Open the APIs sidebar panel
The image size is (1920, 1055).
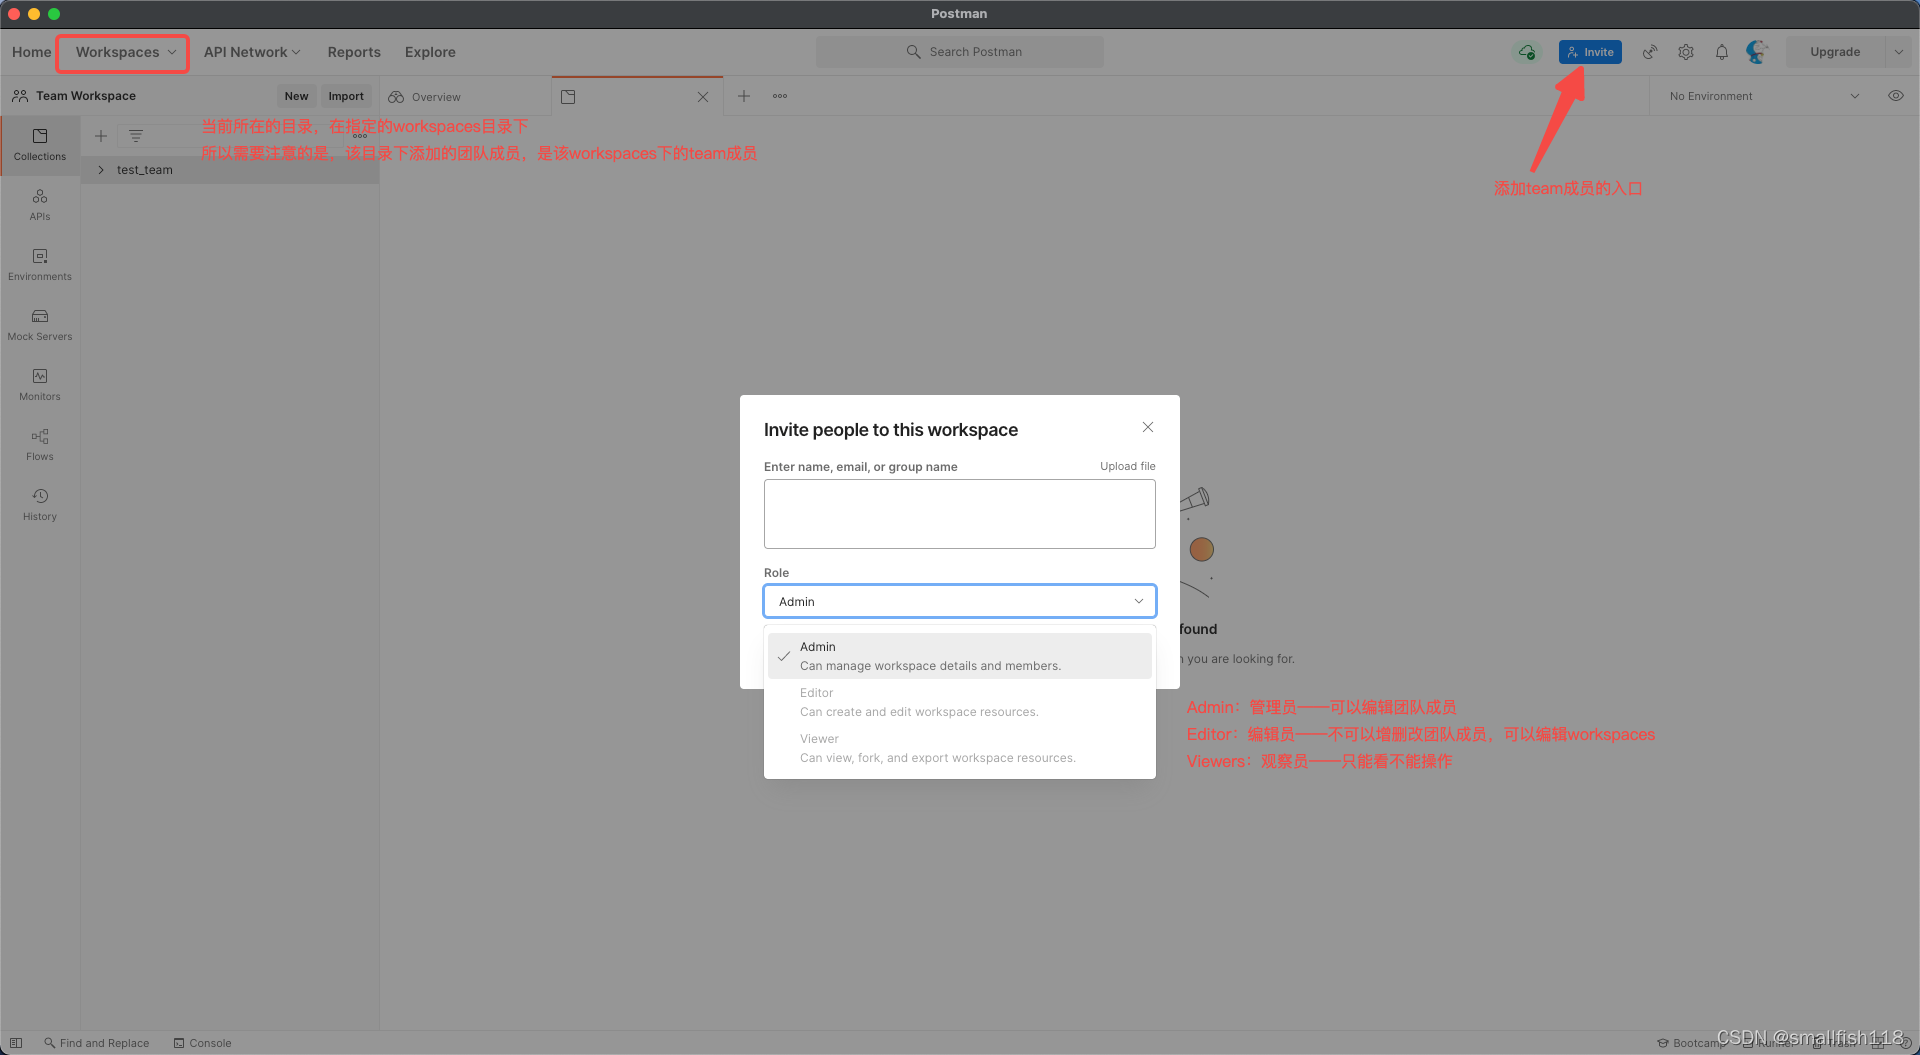(x=40, y=205)
